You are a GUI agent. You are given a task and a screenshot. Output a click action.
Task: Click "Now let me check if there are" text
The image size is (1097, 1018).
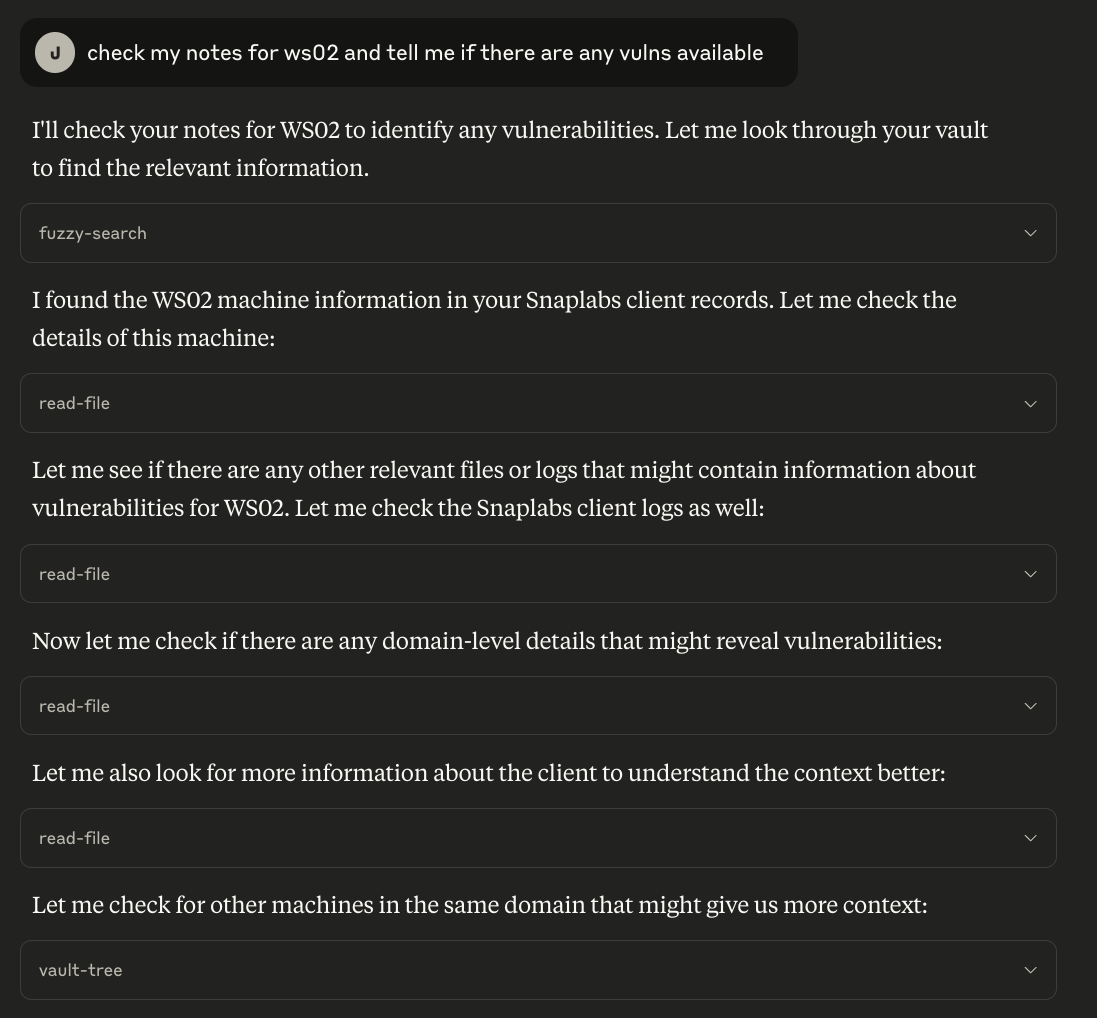click(487, 641)
